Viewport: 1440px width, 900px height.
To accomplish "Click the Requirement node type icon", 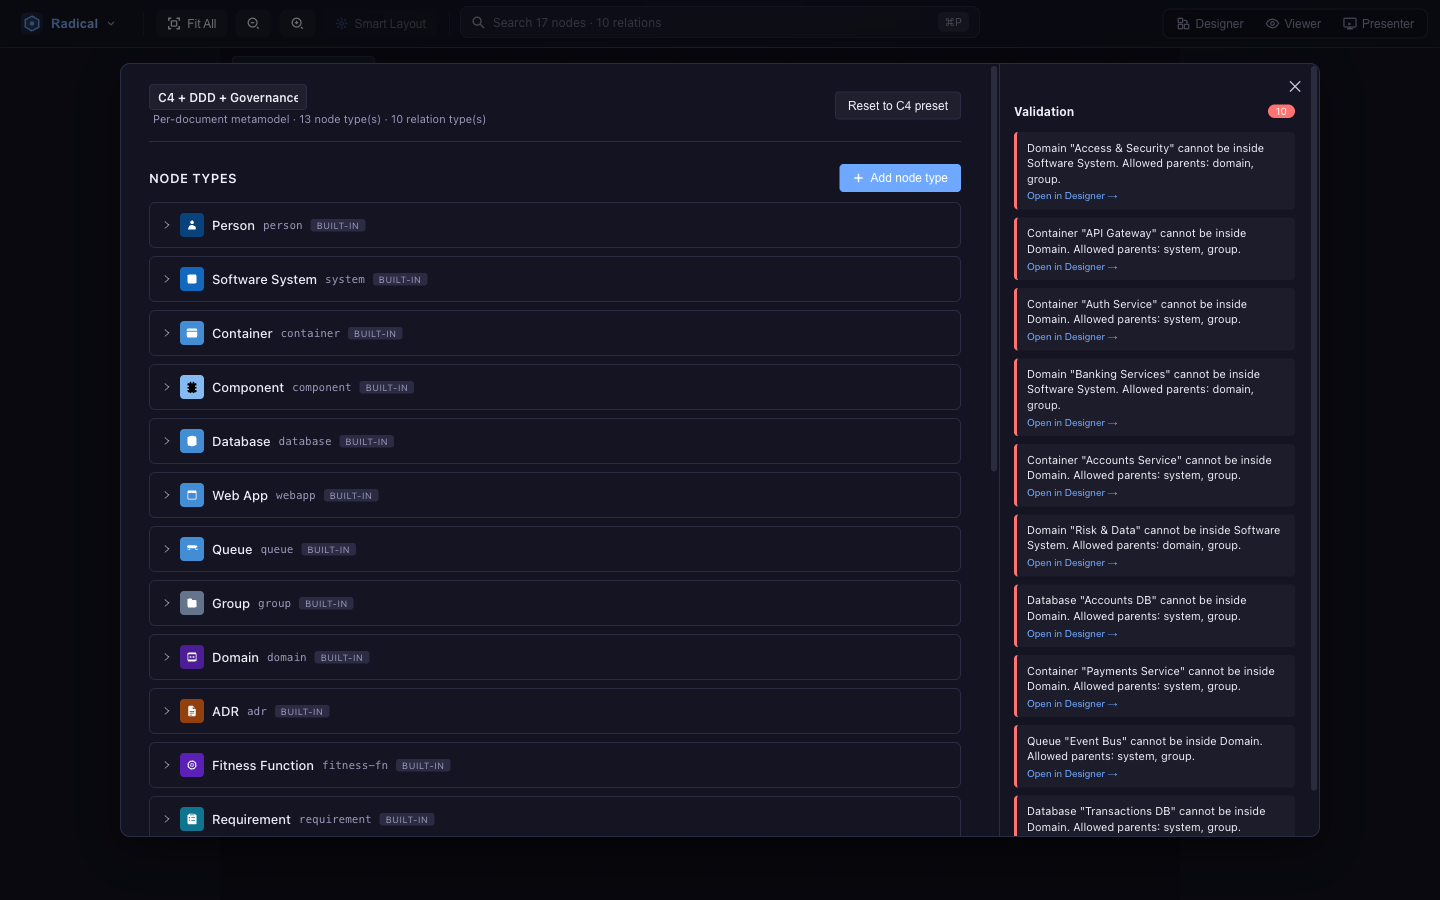I will [192, 819].
